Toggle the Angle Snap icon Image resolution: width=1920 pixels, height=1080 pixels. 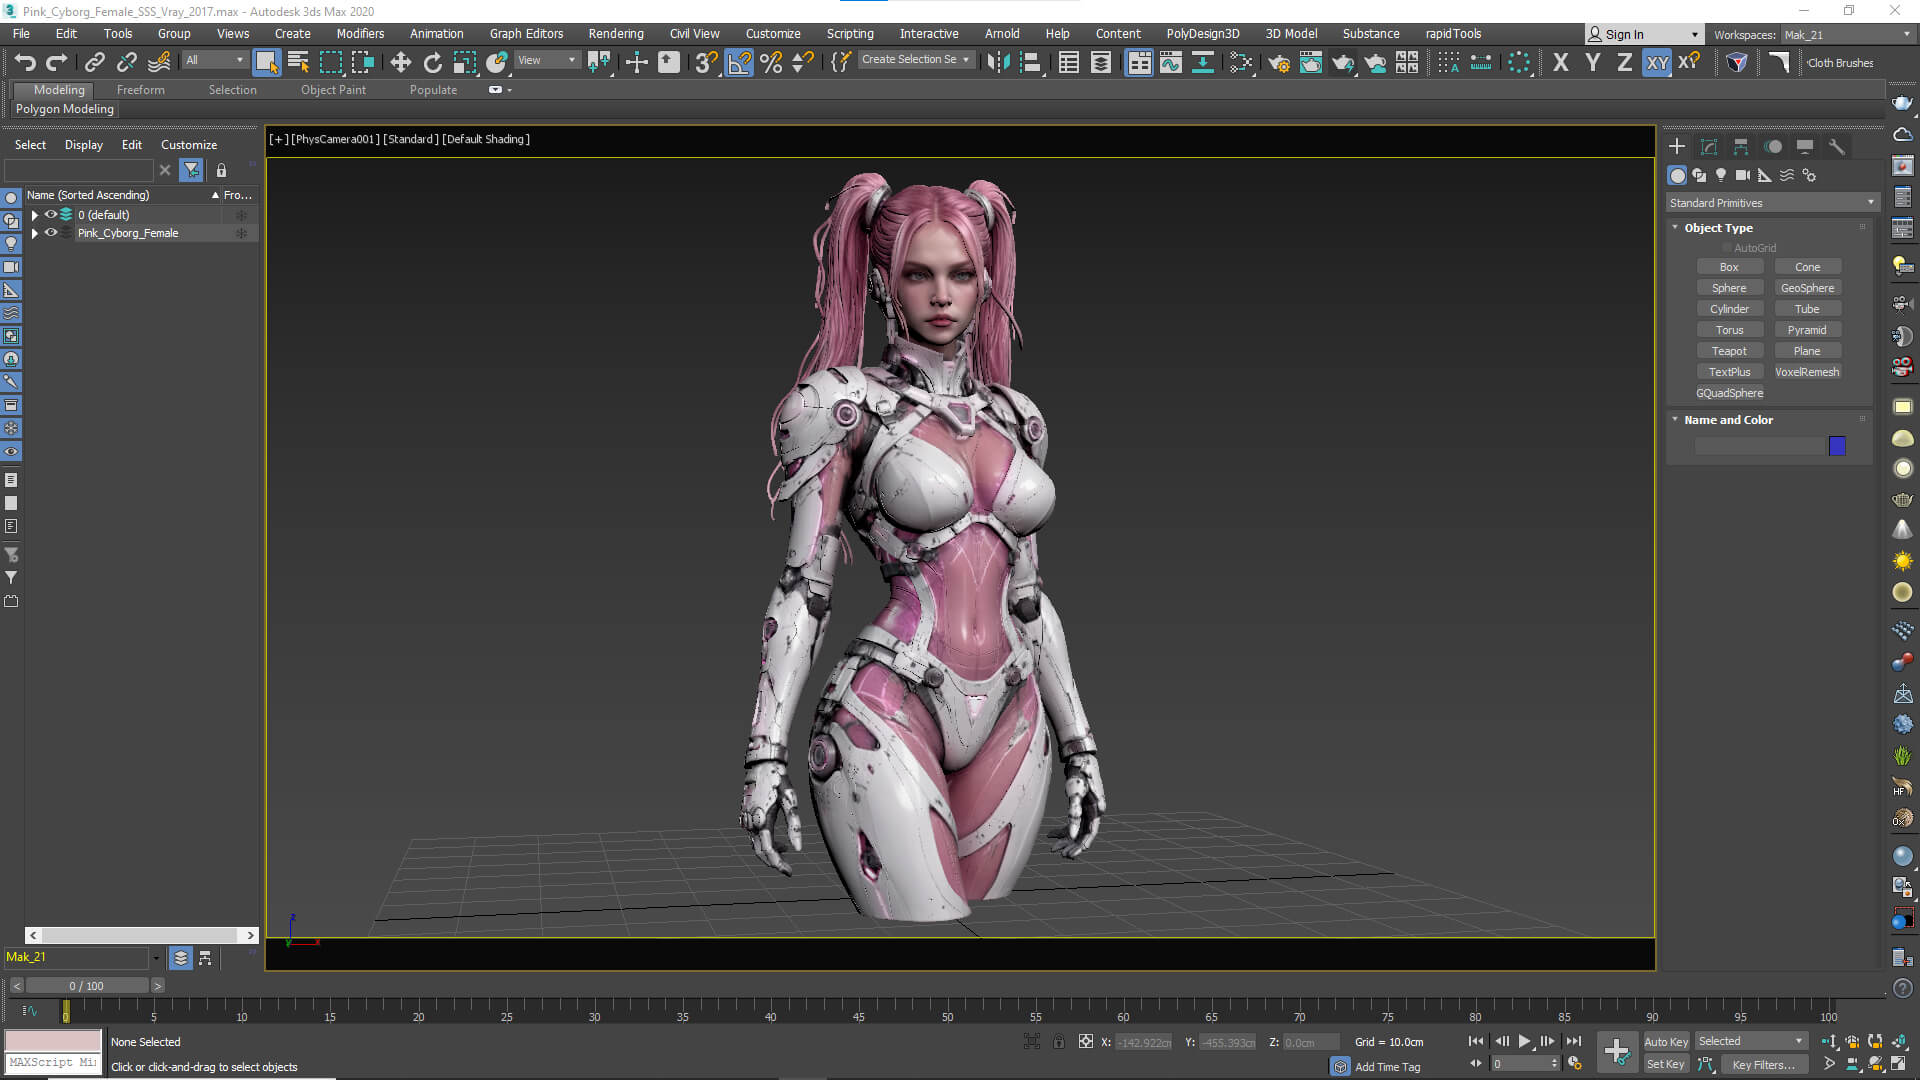[x=739, y=63]
